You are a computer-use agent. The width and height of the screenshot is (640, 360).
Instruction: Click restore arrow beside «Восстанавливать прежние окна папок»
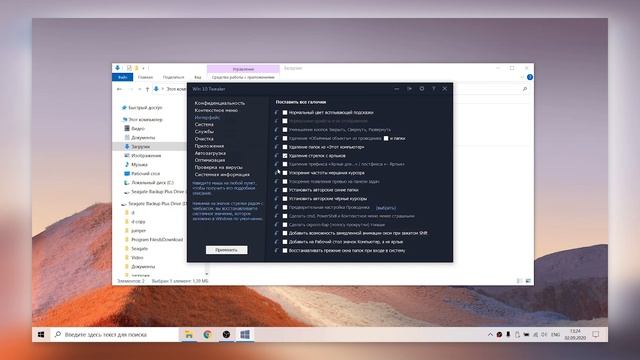click(277, 250)
